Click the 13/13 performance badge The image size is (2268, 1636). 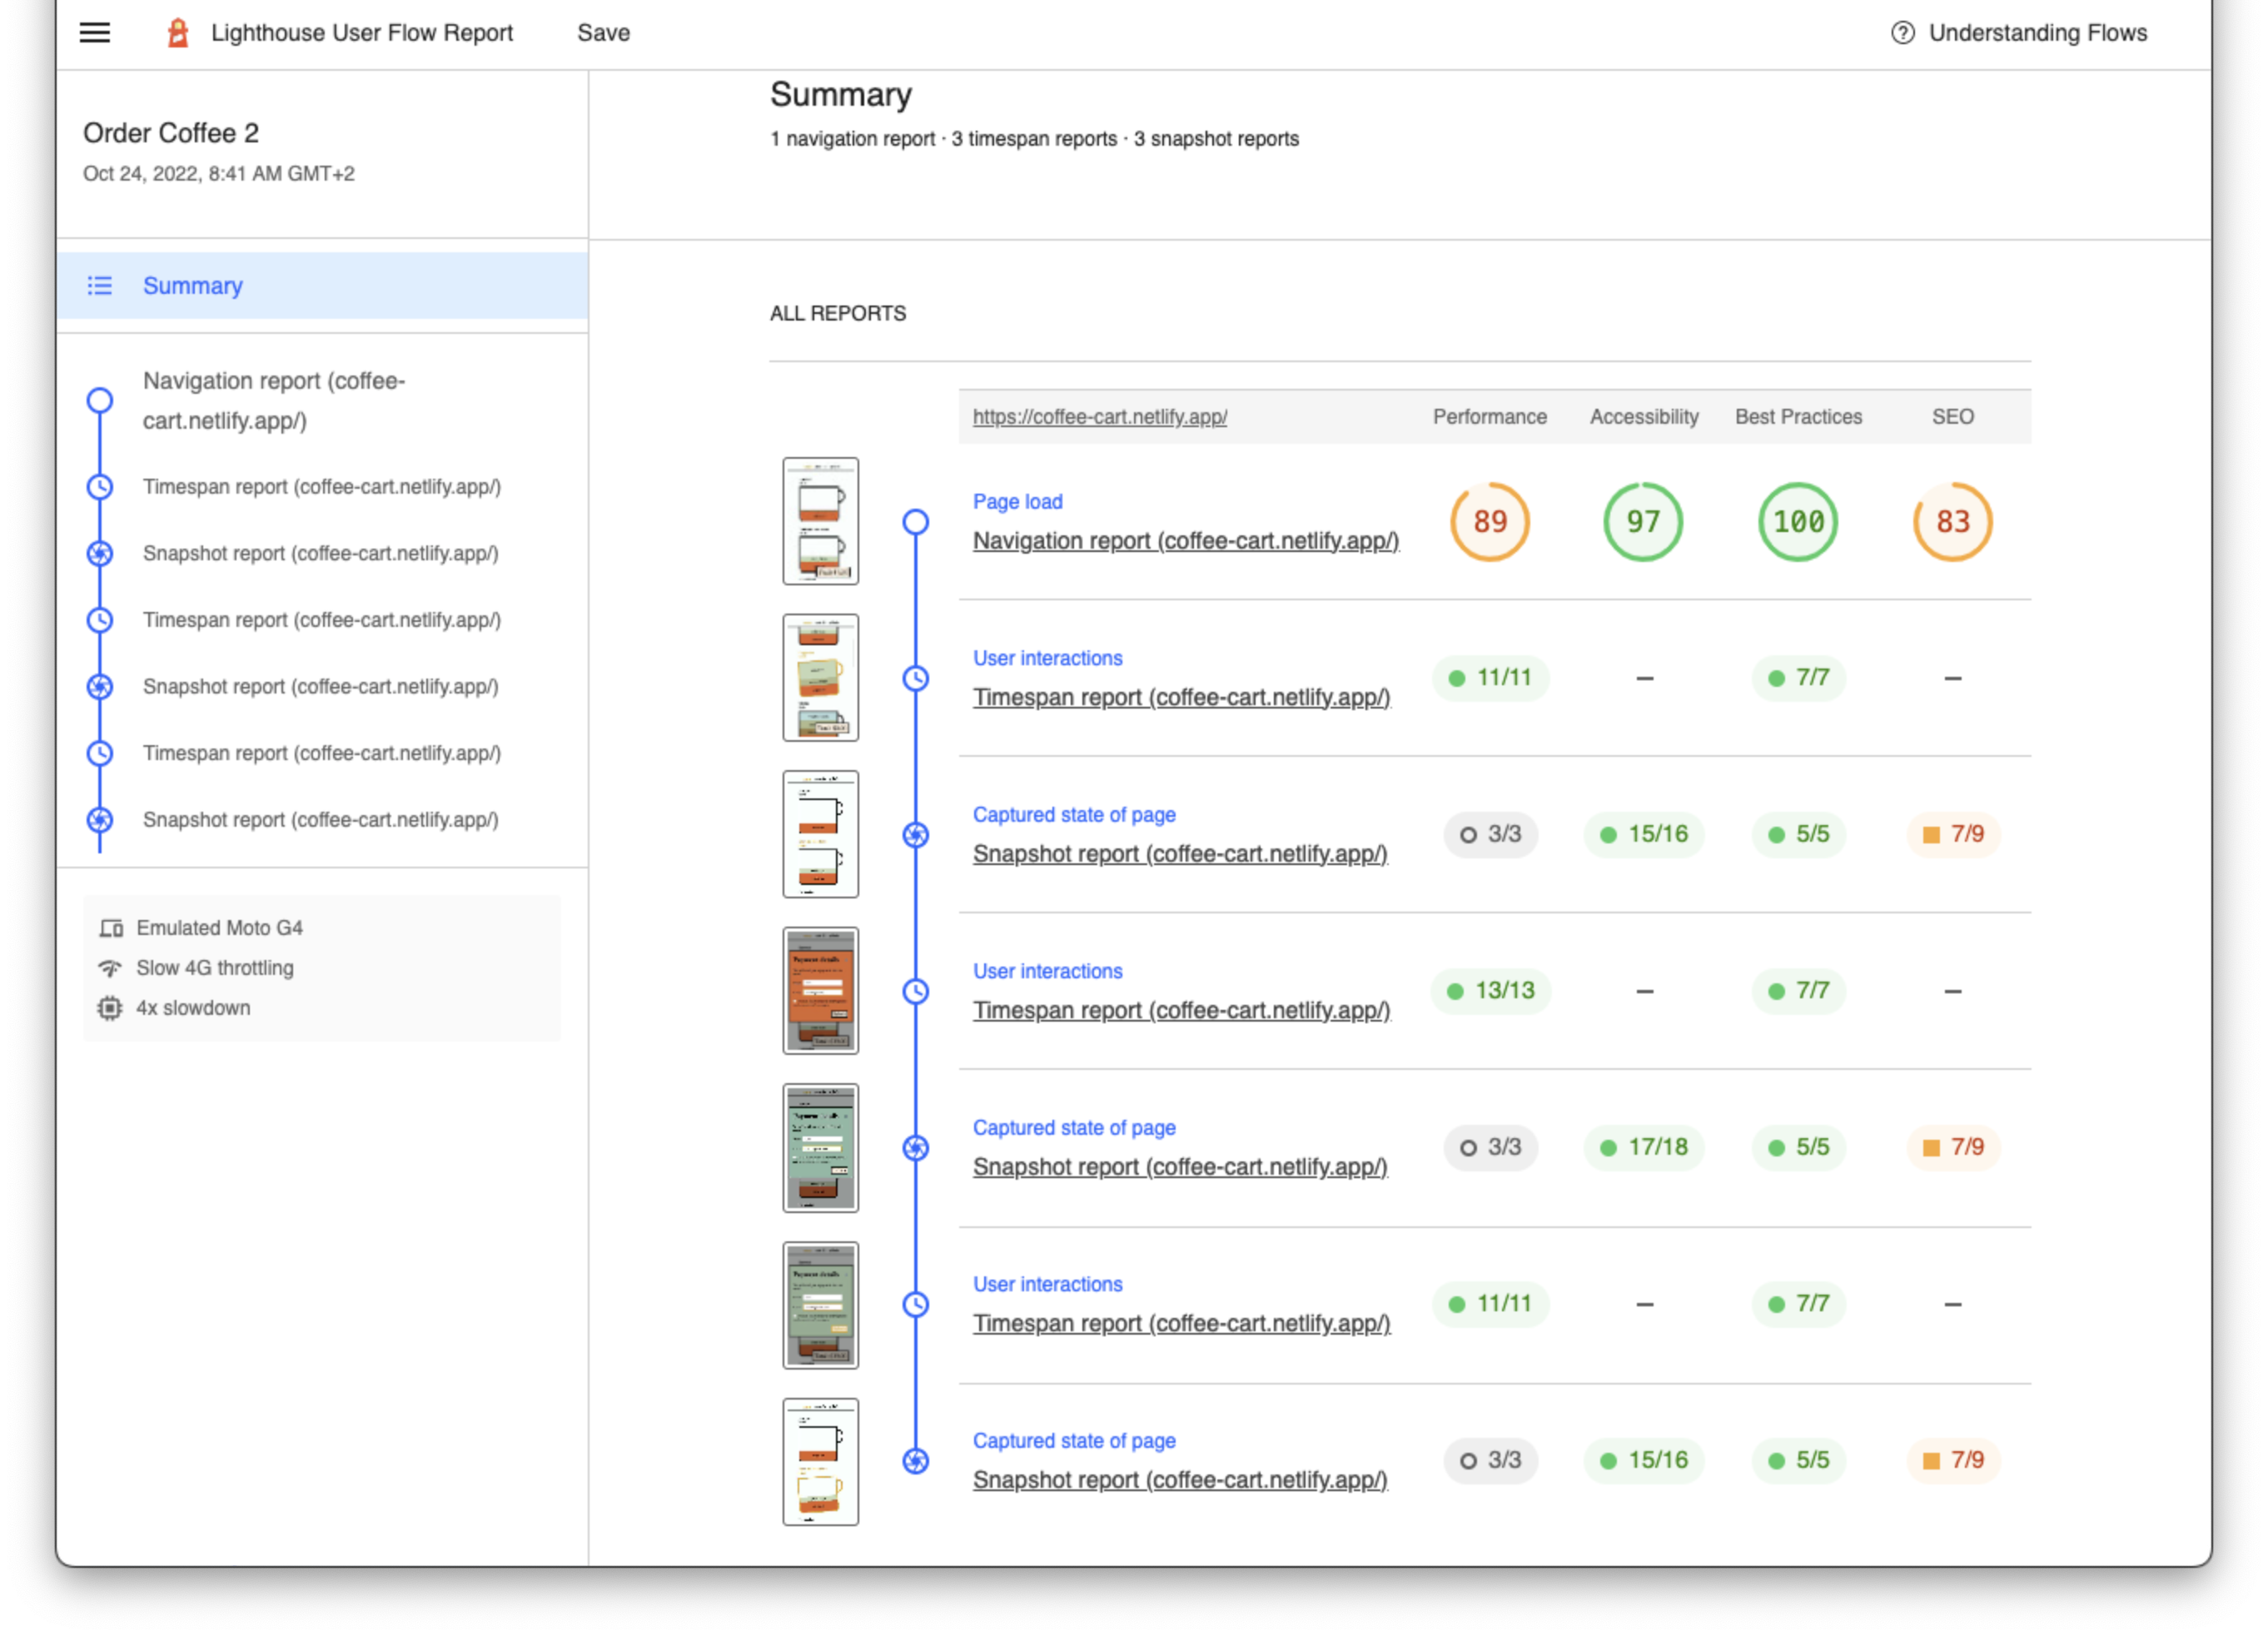click(1491, 991)
